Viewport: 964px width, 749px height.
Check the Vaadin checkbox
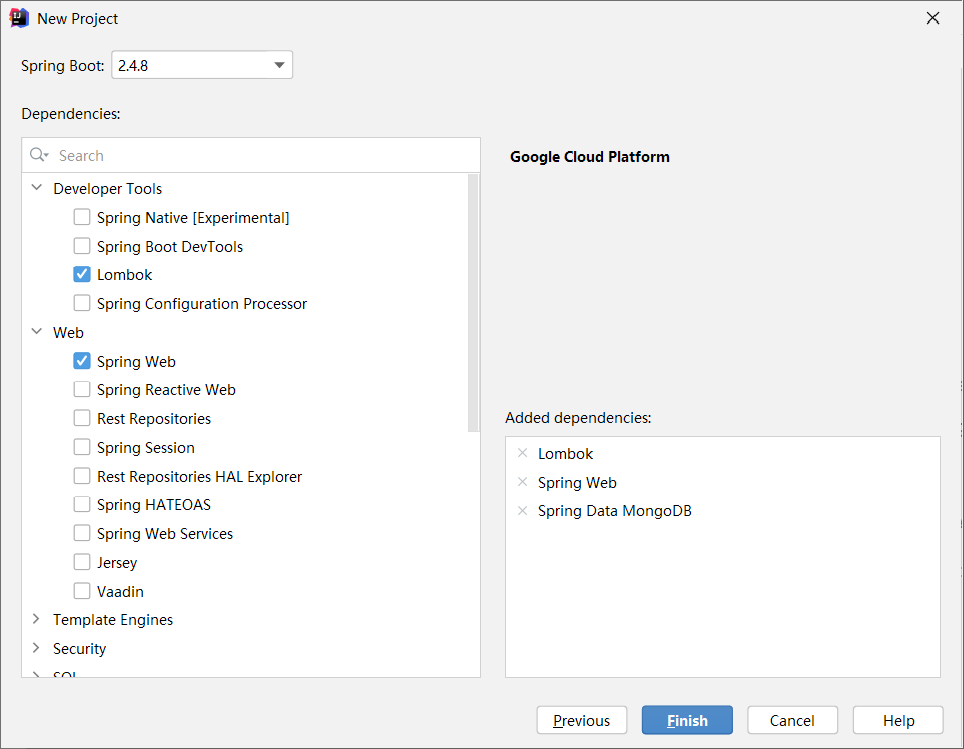pyautogui.click(x=82, y=591)
